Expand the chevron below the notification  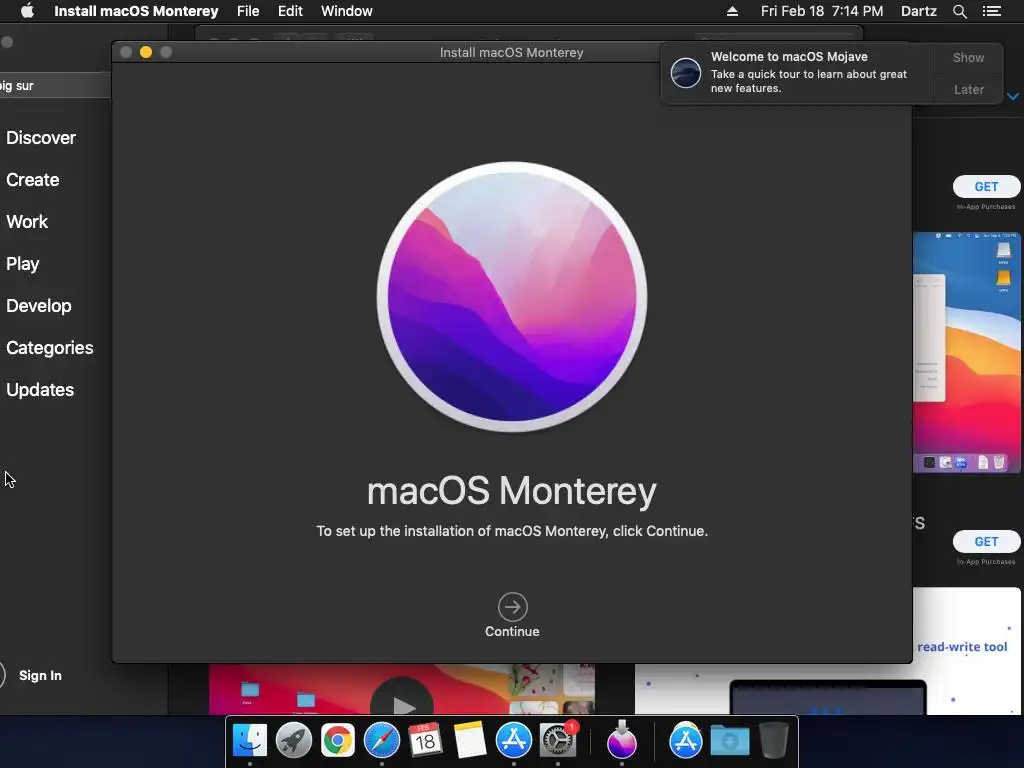[1013, 97]
